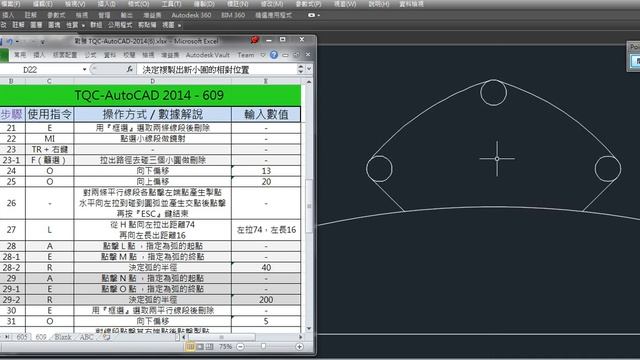This screenshot has height=360, width=640.
Task: Open AutoCAD's 修改(M) menu
Action: pos(272,4)
